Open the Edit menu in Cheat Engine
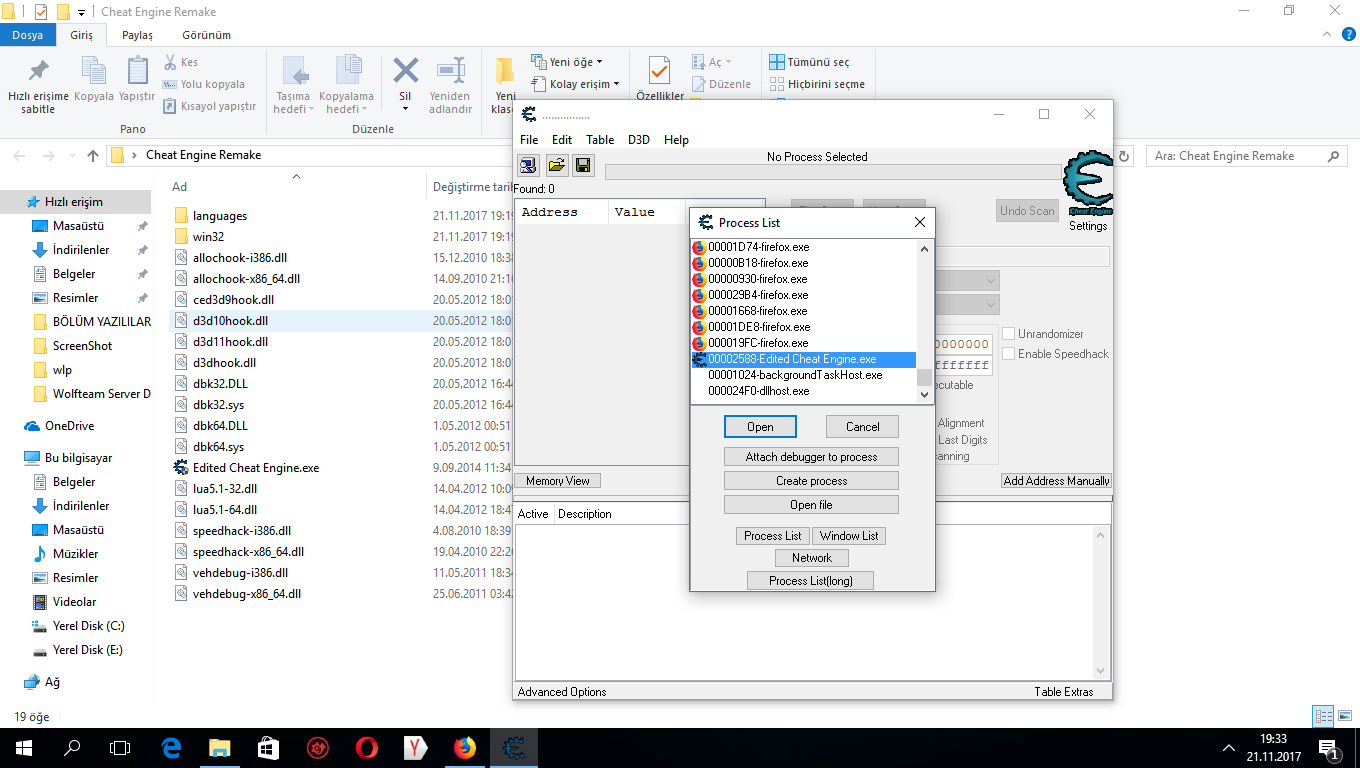The width and height of the screenshot is (1360, 768). [562, 140]
